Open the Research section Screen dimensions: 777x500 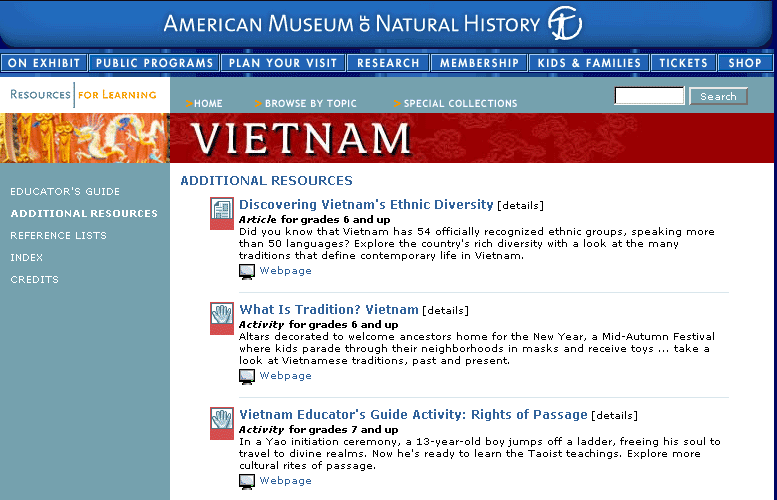[x=388, y=63]
